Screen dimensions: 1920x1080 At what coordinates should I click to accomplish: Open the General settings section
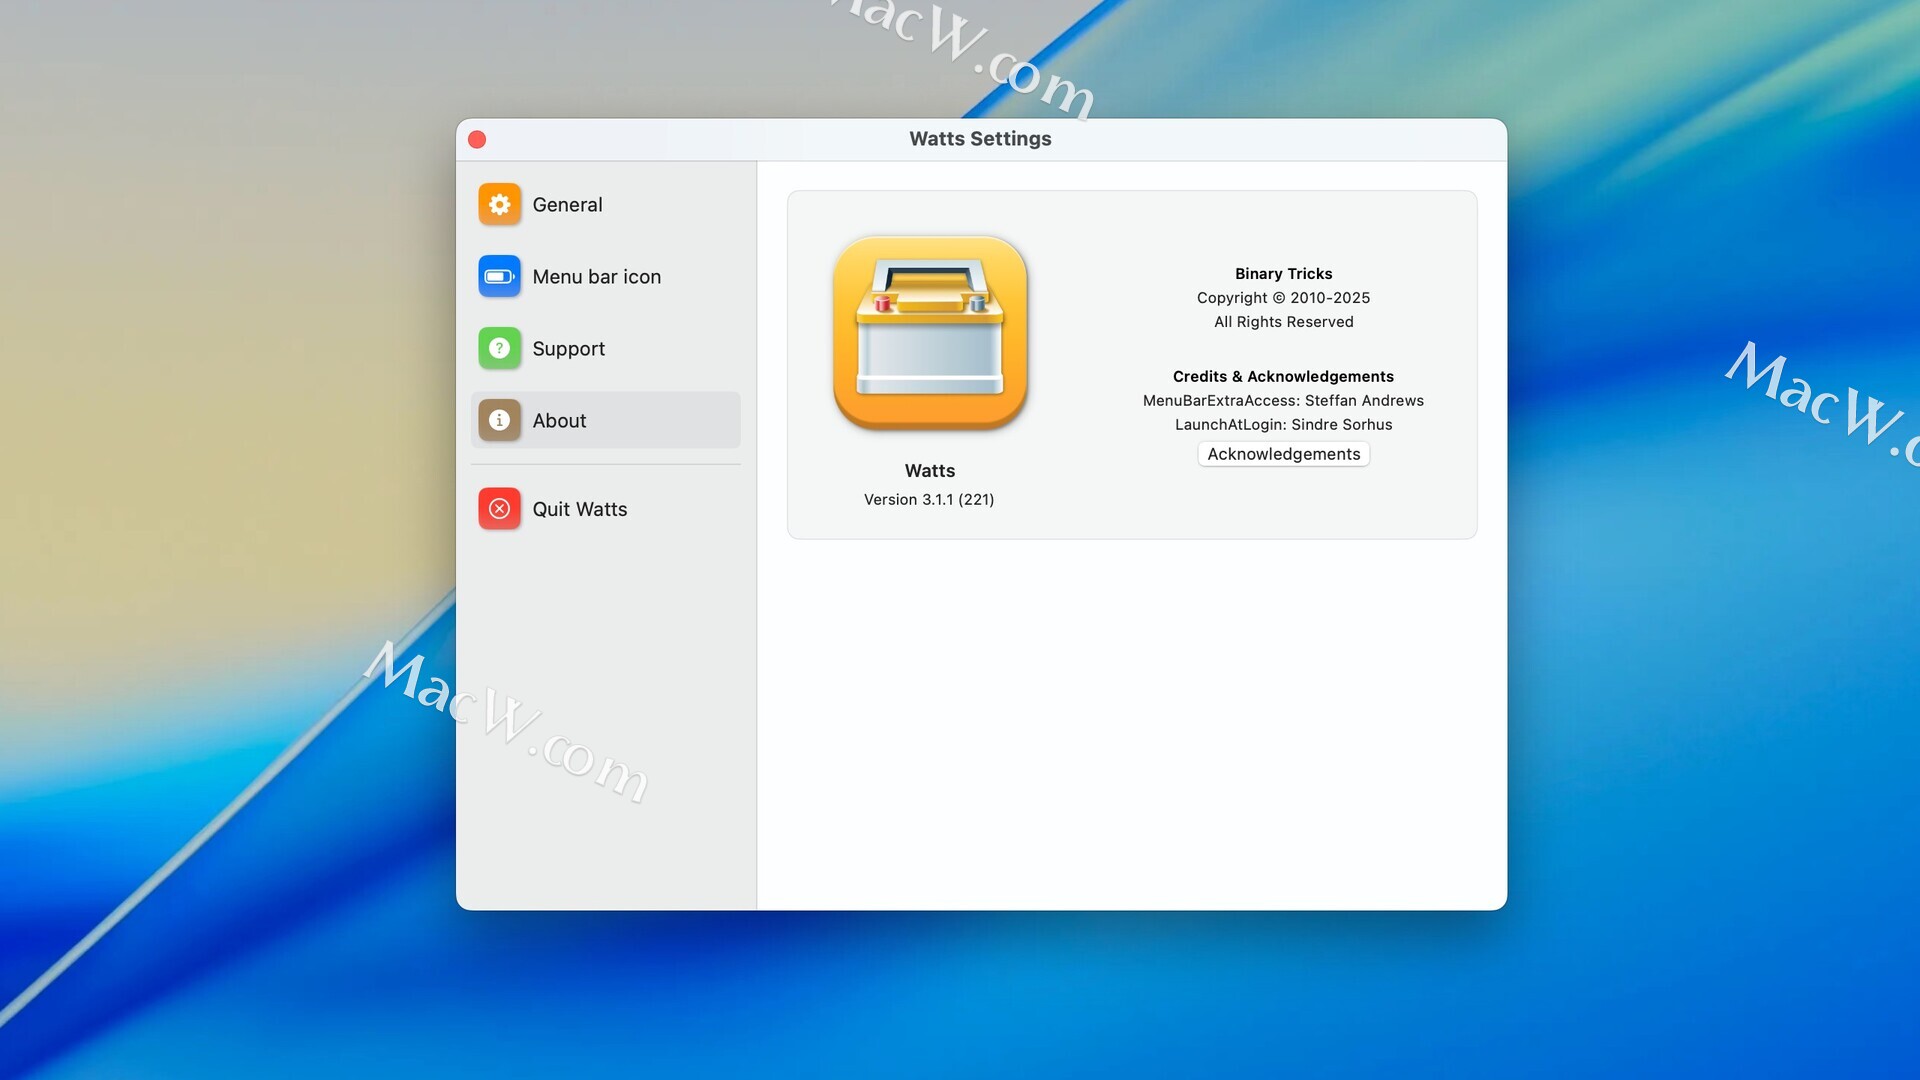click(567, 205)
